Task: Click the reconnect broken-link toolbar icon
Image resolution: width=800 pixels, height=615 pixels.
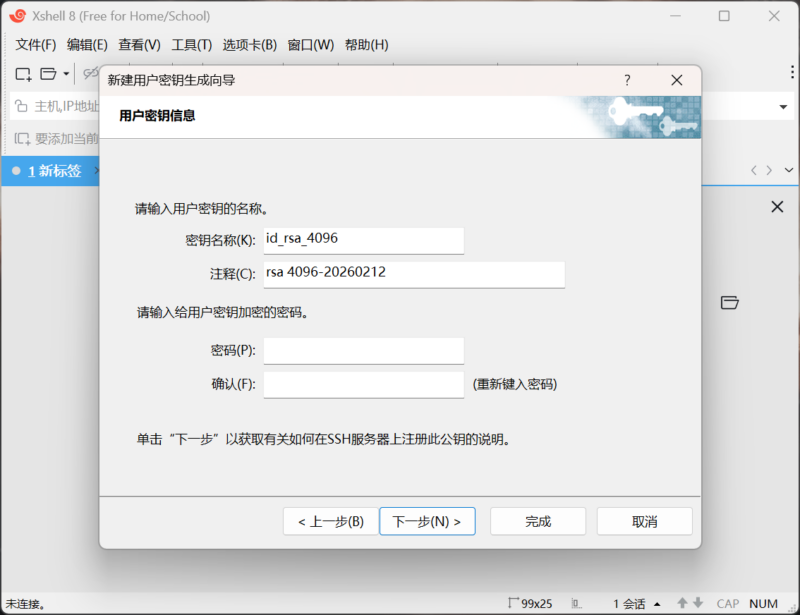Action: click(89, 74)
